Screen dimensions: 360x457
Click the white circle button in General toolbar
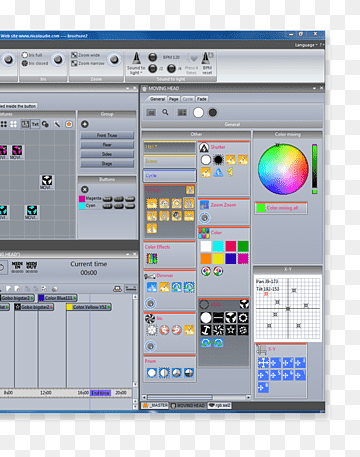click(x=198, y=113)
